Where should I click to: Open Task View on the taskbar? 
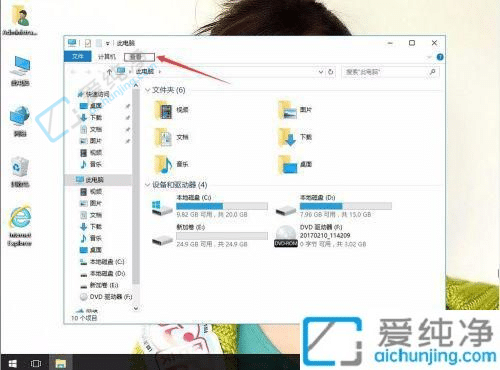click(36, 363)
